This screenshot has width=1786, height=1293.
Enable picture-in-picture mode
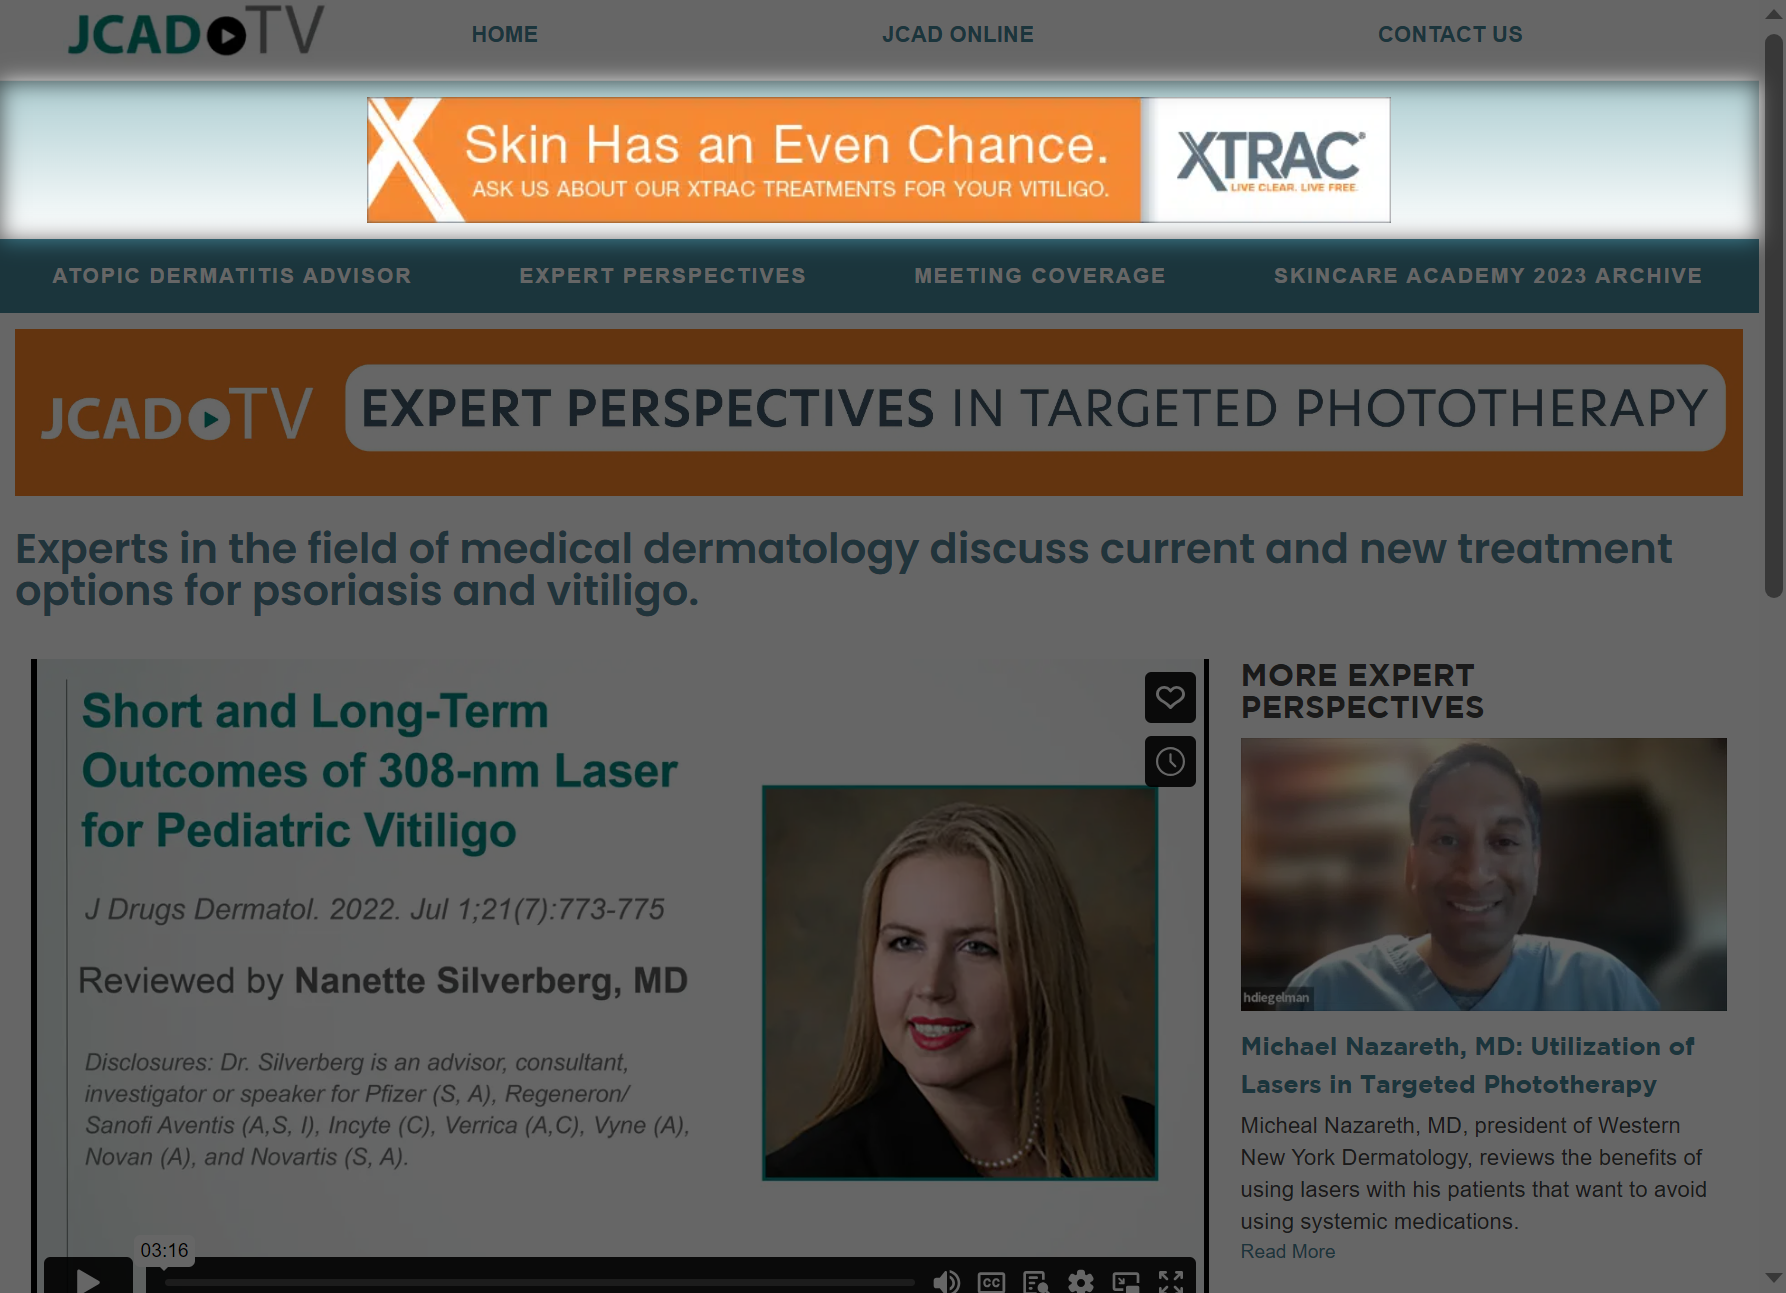(x=1126, y=1282)
